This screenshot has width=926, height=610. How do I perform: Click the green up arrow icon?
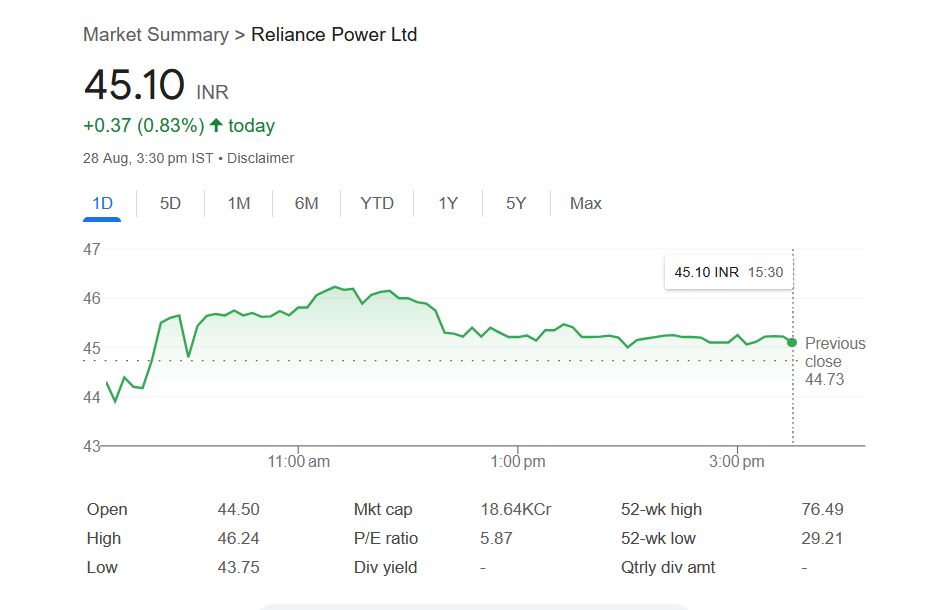(x=216, y=126)
